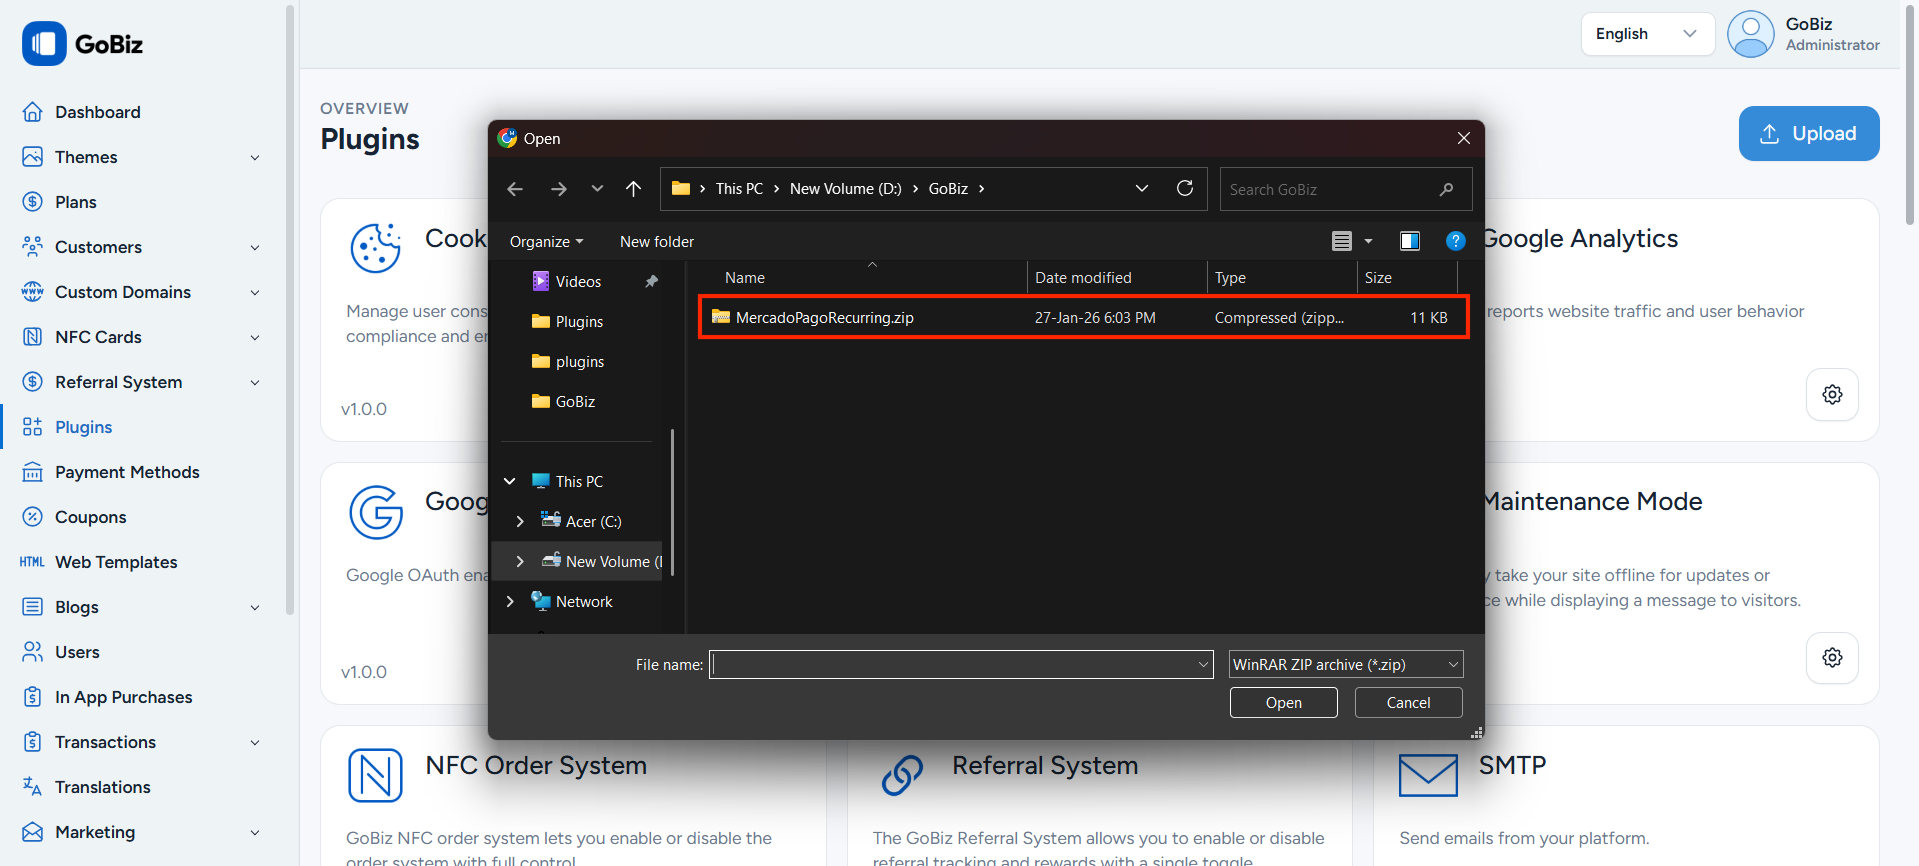
Task: Open Maintenance Mode plugin settings gear
Action: click(x=1832, y=657)
